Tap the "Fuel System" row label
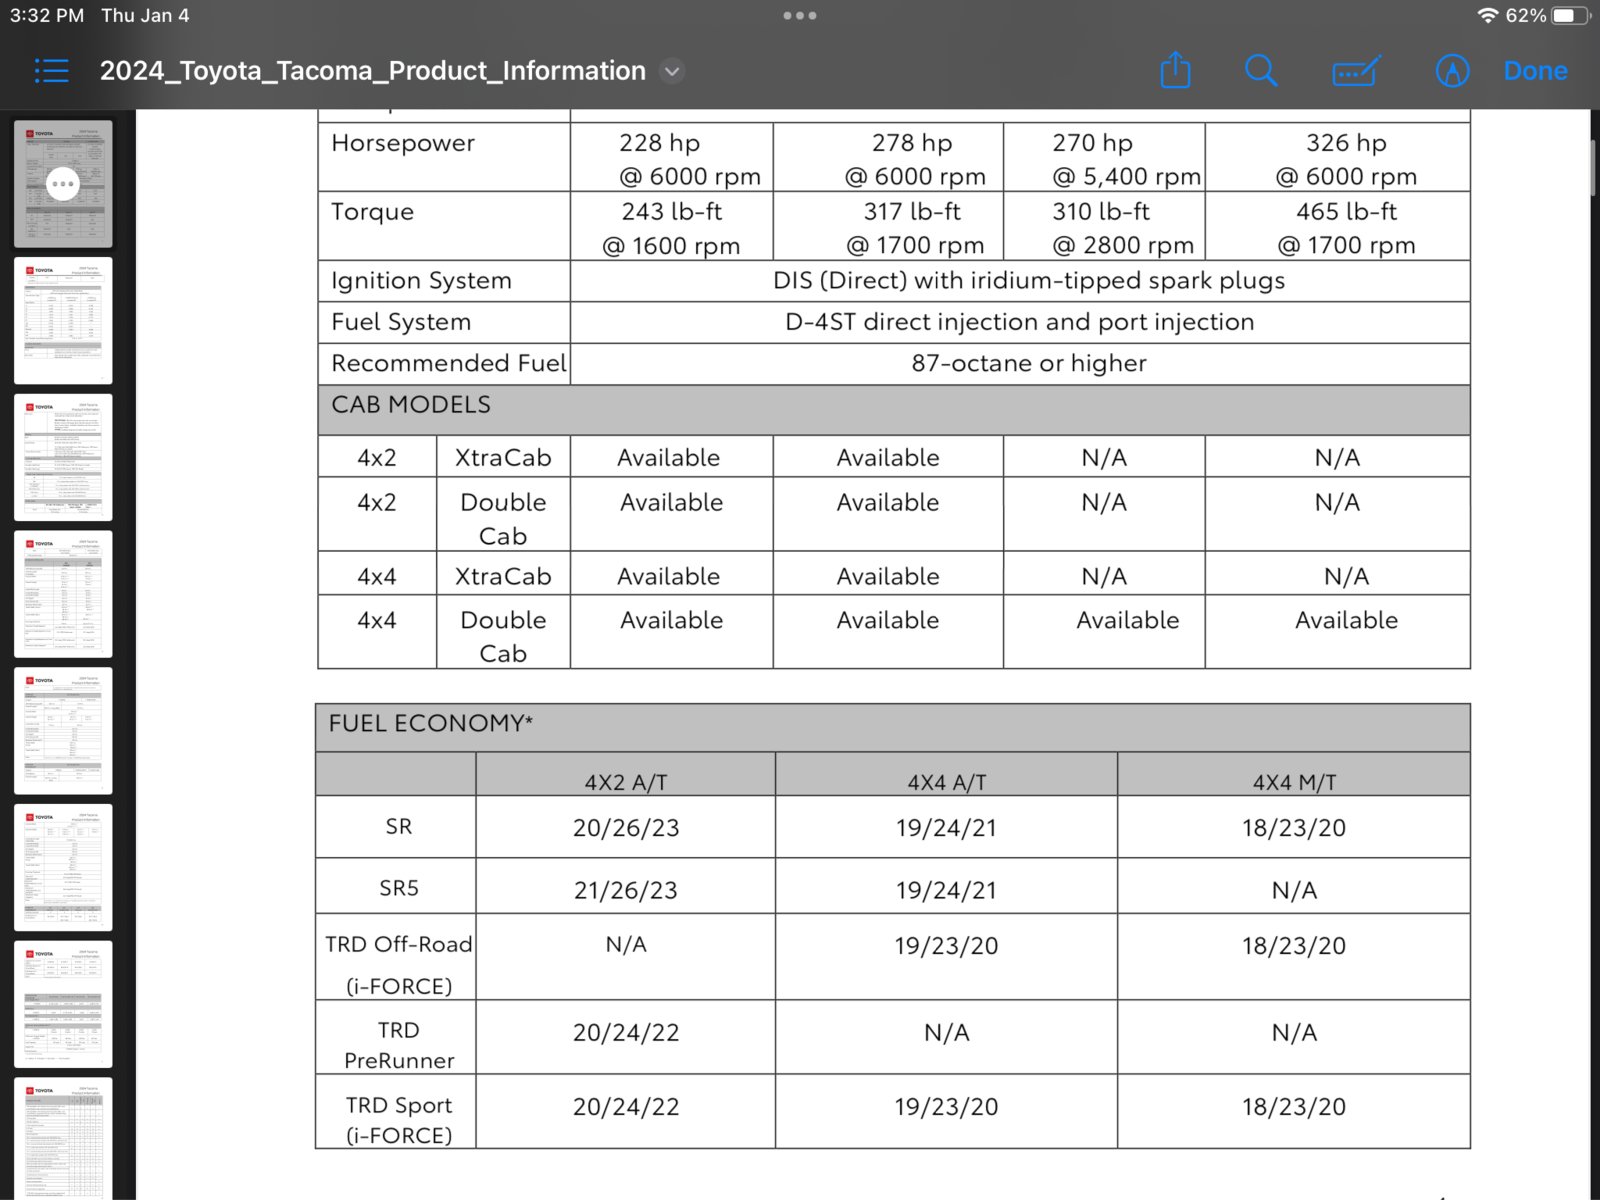 [x=401, y=322]
